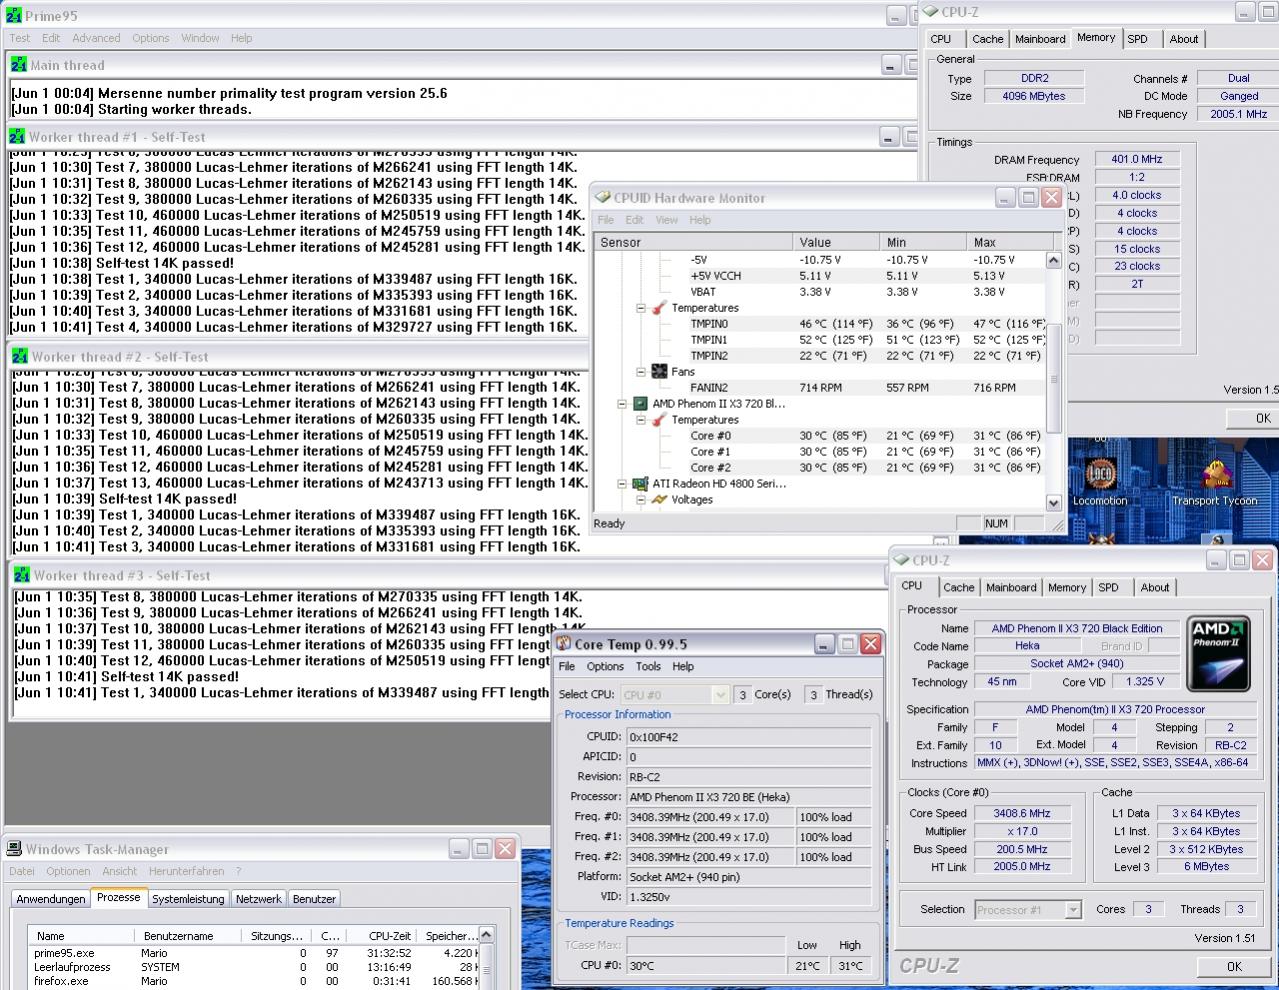This screenshot has height=990, width=1279.
Task: Click the Main thread window icon
Action: pos(19,65)
